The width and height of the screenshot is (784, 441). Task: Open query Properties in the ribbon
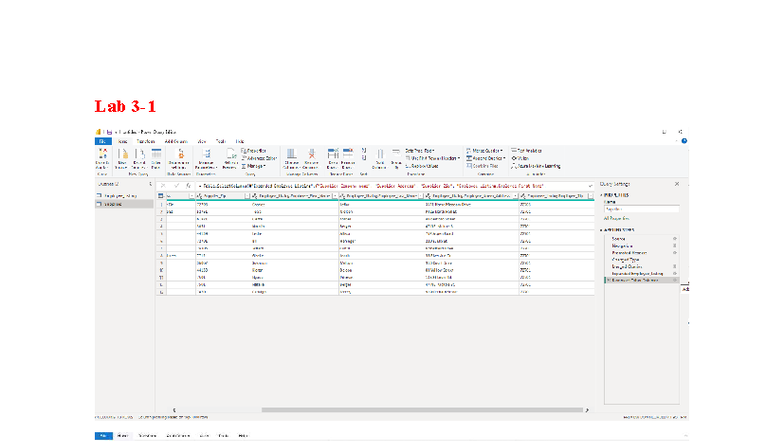pos(254,150)
